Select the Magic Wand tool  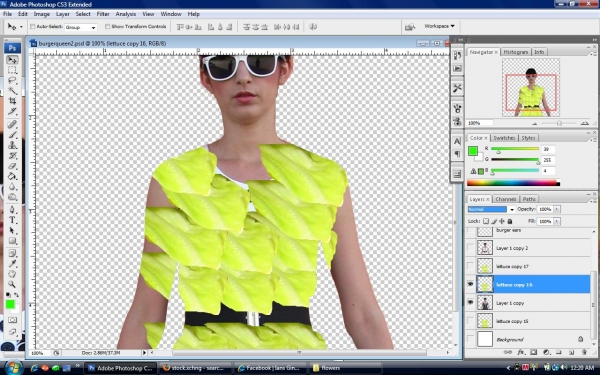pos(12,90)
